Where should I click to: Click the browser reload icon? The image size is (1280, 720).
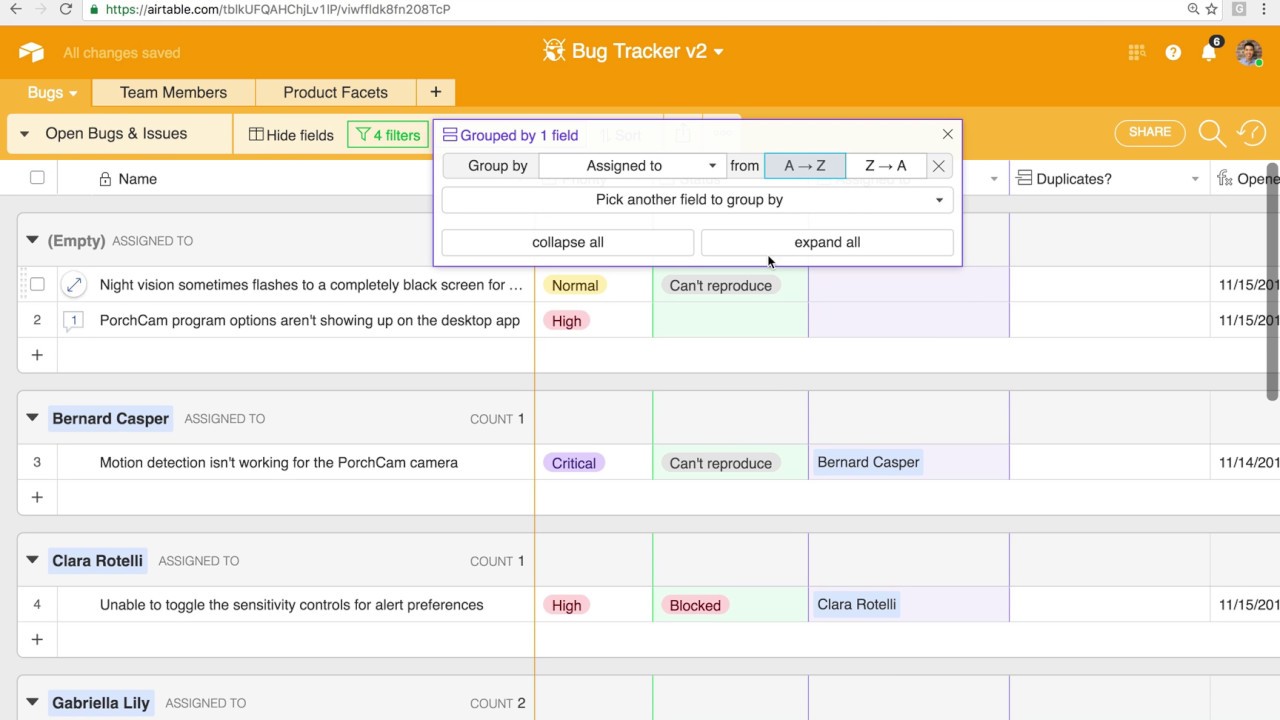66,9
